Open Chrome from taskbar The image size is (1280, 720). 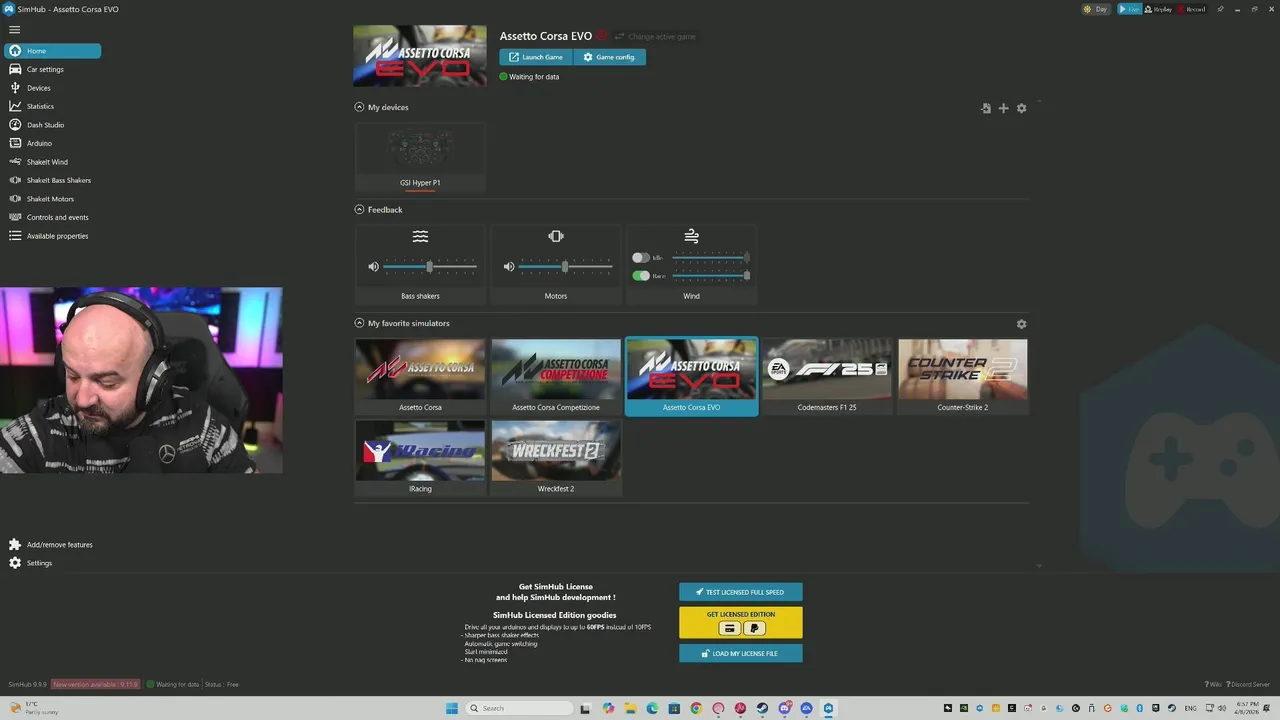(x=696, y=708)
